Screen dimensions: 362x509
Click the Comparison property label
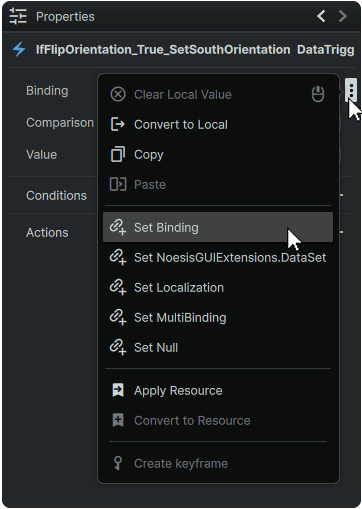pyautogui.click(x=60, y=123)
